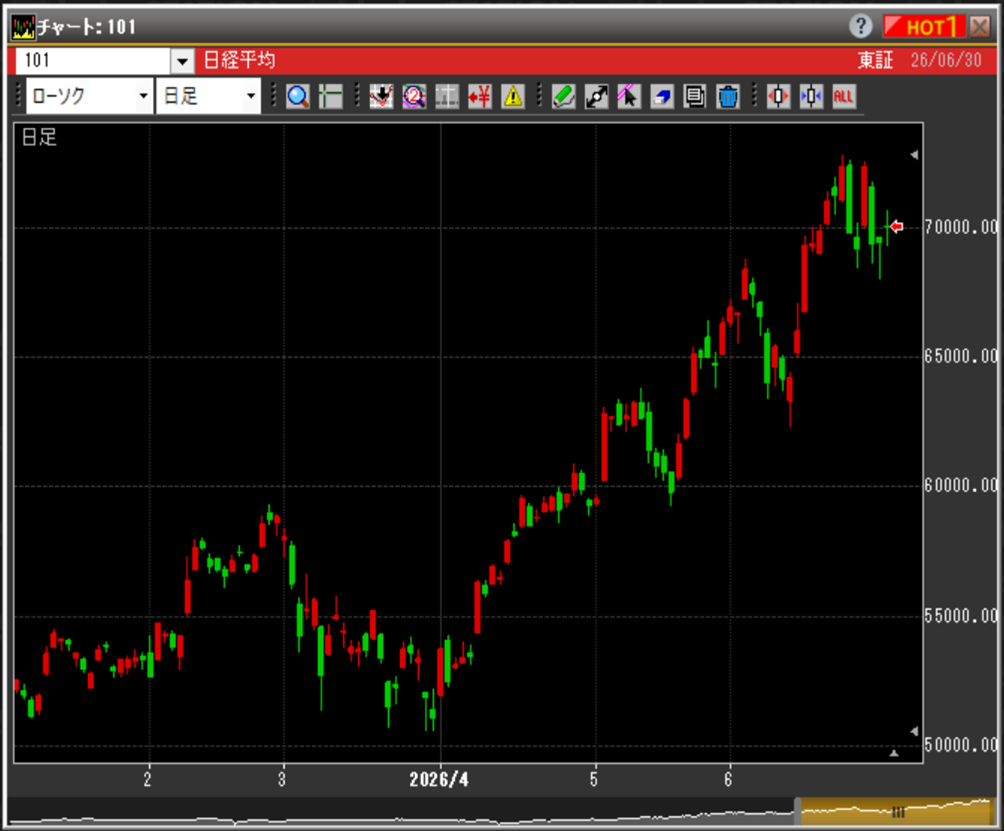Image resolution: width=1005 pixels, height=831 pixels.
Task: Open the magnifying glass search tool
Action: click(298, 97)
